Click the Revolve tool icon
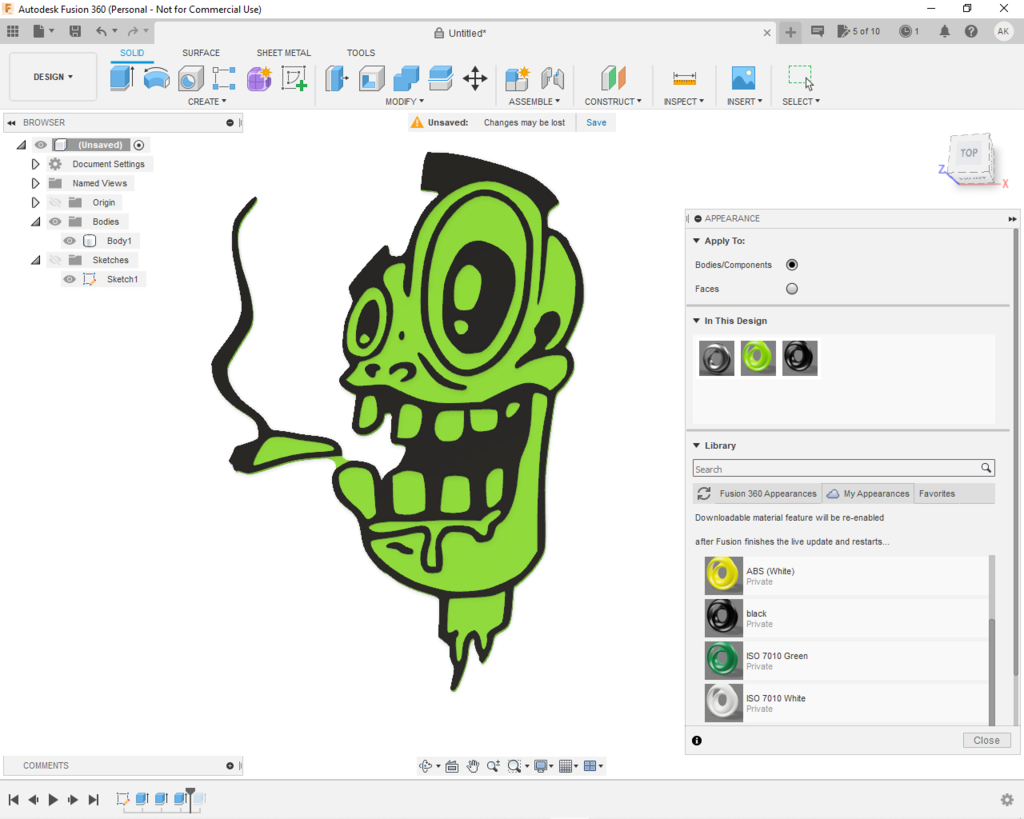Image resolution: width=1024 pixels, height=819 pixels. point(156,78)
